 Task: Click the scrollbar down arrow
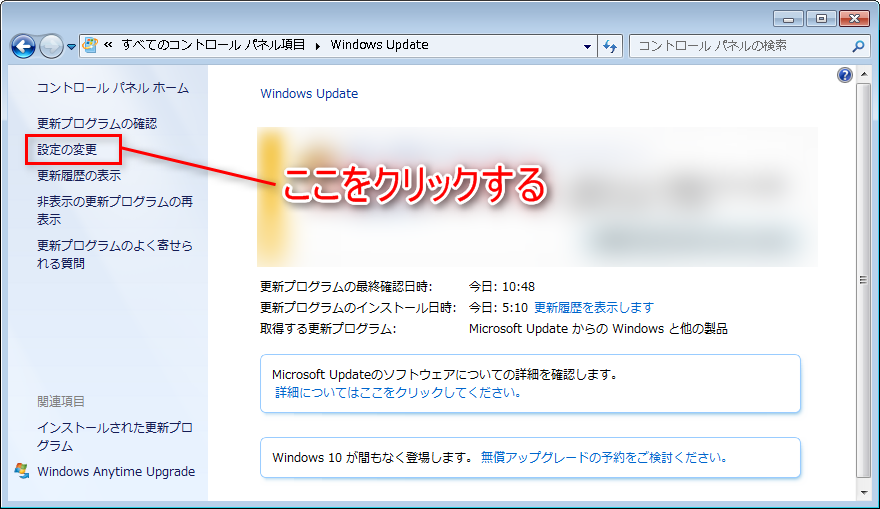point(864,493)
